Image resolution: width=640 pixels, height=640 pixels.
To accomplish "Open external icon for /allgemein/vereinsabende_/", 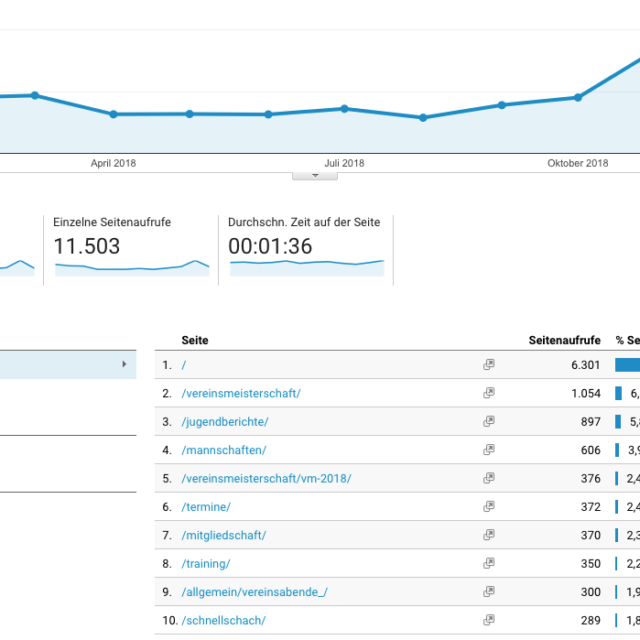I will pyautogui.click(x=488, y=592).
